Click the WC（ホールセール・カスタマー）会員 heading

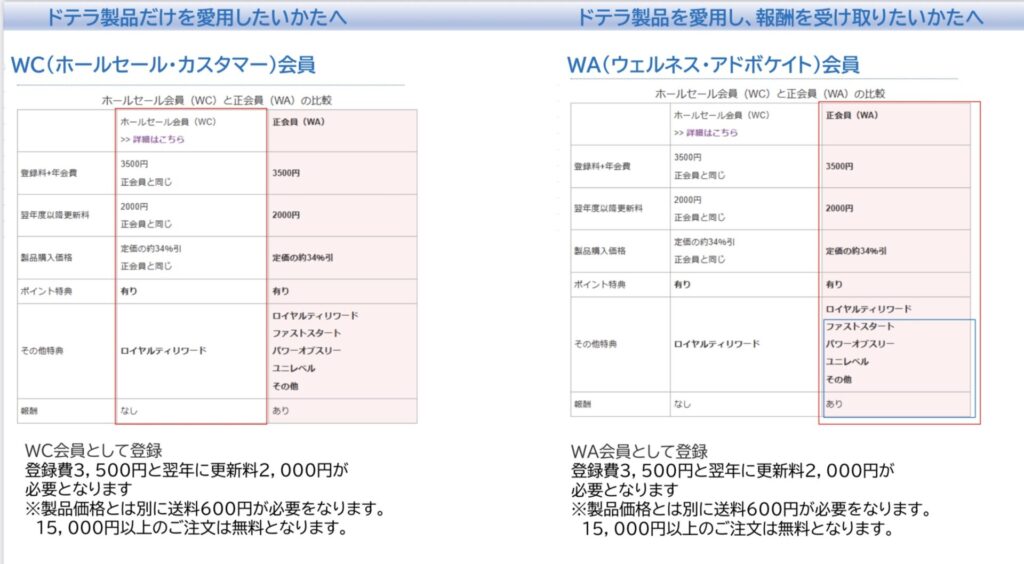click(163, 66)
